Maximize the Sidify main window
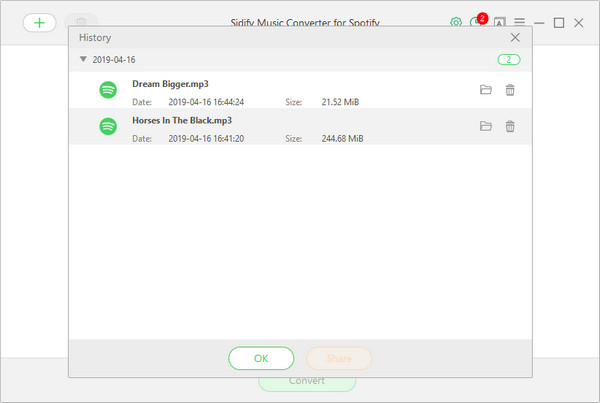 click(x=559, y=23)
